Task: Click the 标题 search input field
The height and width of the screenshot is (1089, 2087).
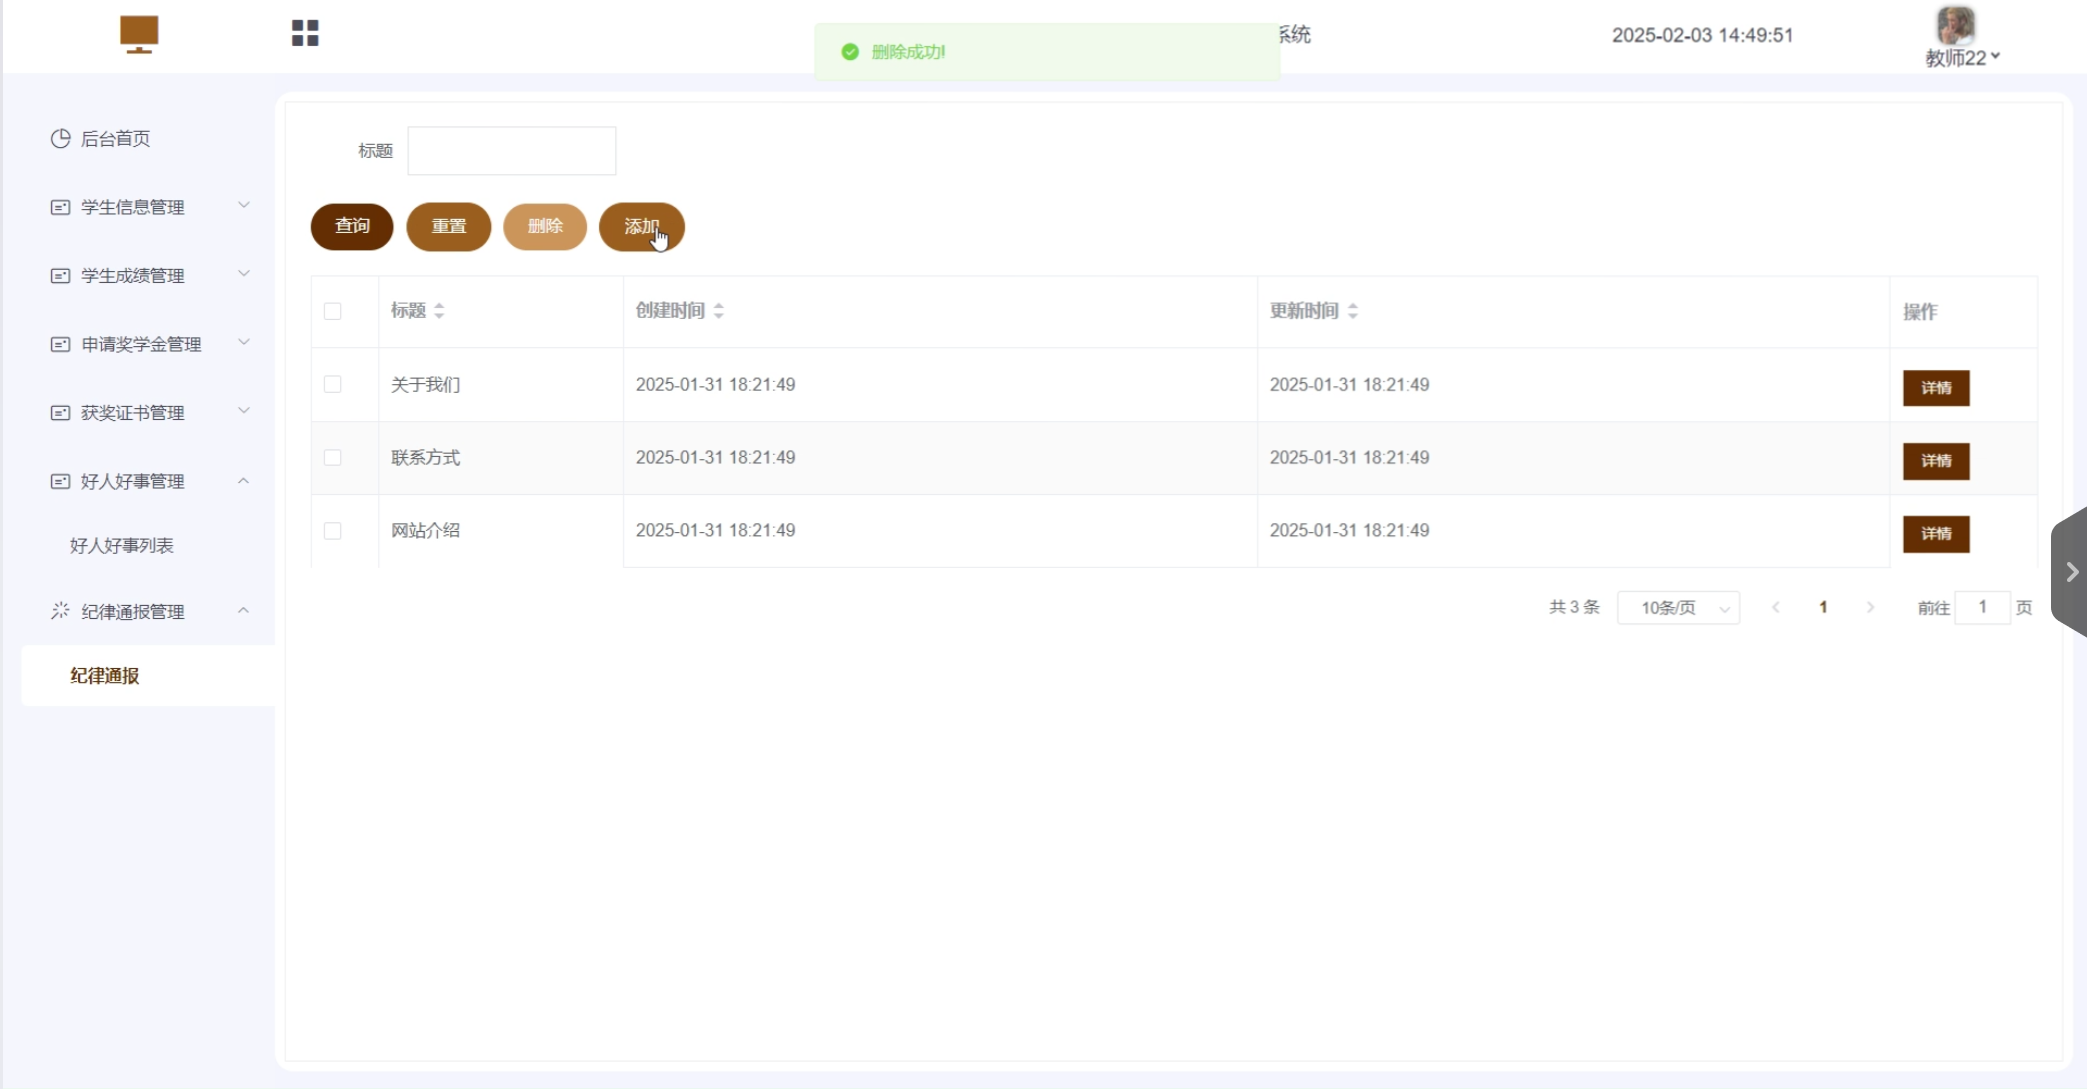Action: point(511,151)
